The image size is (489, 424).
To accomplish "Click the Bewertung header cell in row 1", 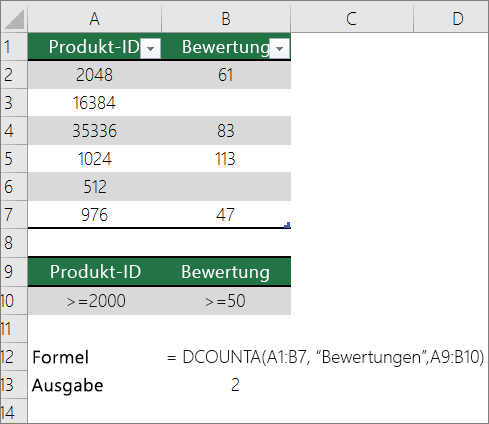I will (226, 47).
